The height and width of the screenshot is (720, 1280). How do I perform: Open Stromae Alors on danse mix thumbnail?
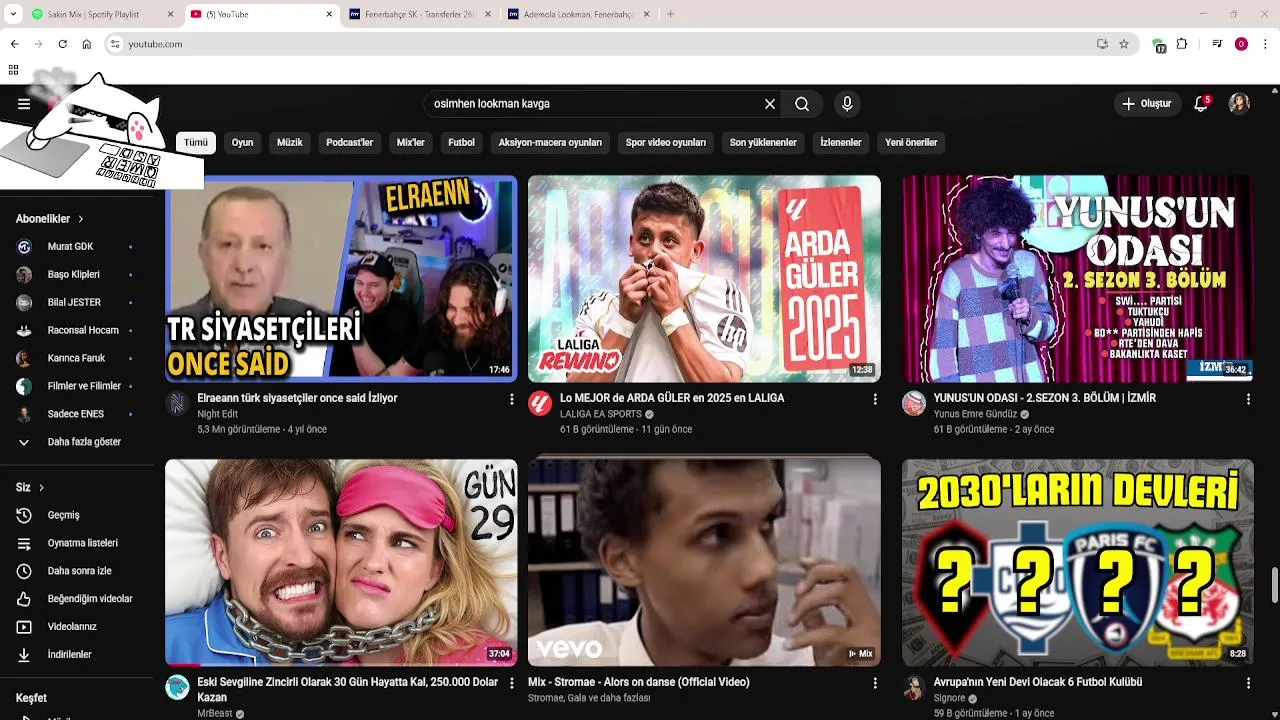click(704, 562)
